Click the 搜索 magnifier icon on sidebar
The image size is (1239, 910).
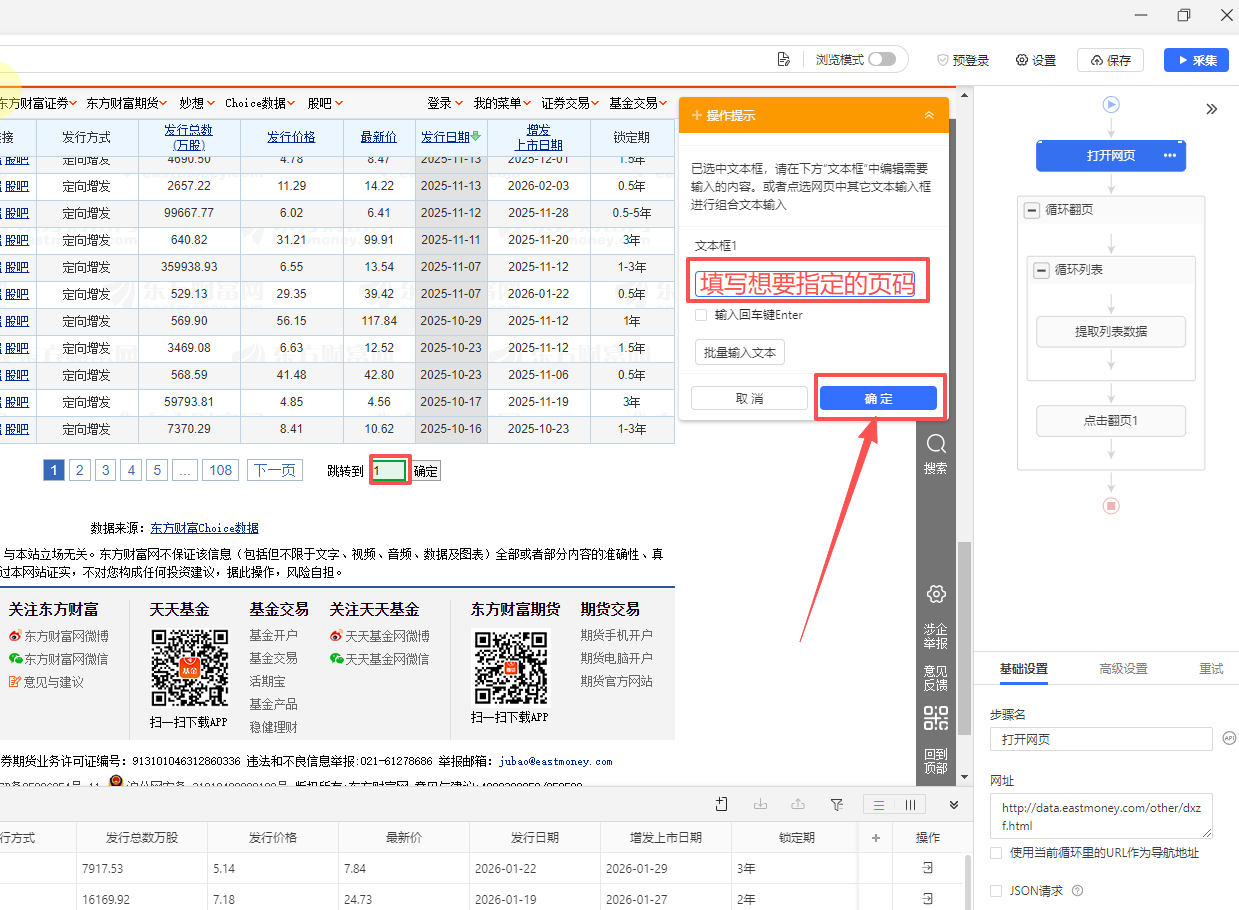936,444
